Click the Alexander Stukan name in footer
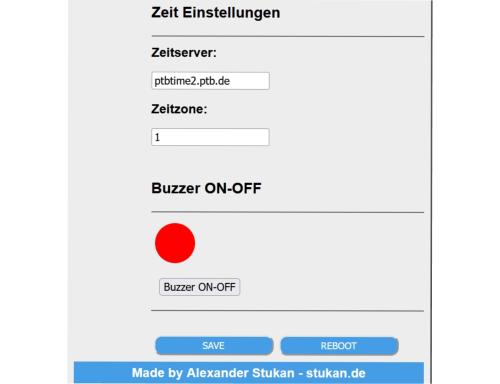500x384 pixels. click(x=240, y=373)
